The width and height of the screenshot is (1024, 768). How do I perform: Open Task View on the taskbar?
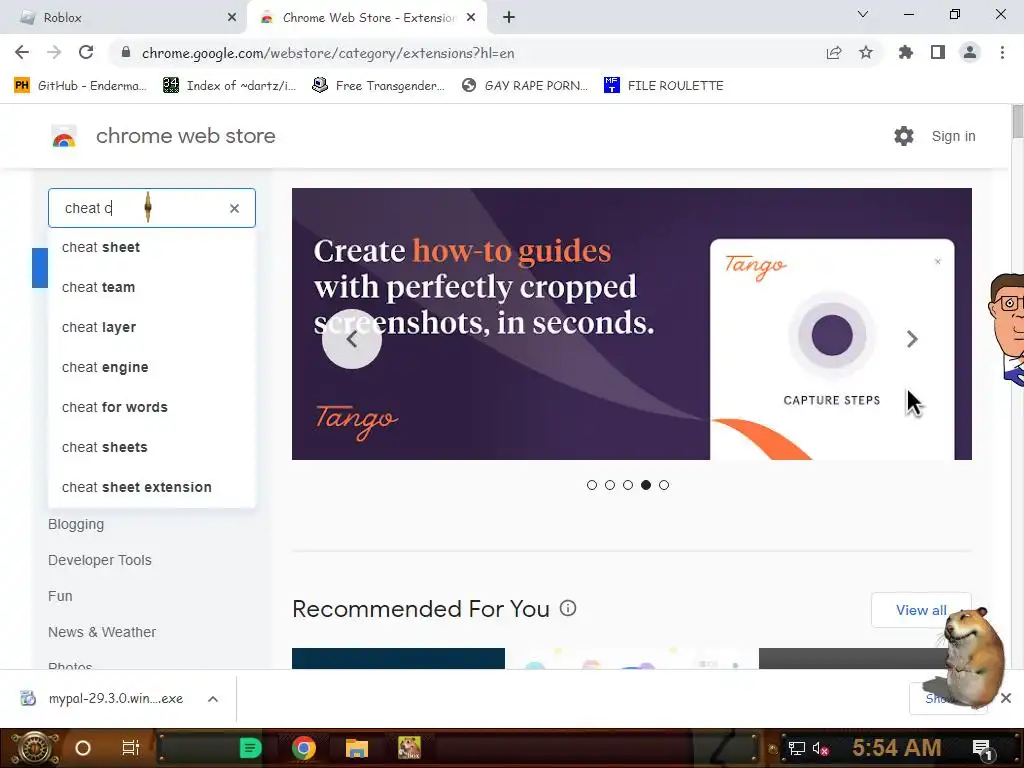(131, 748)
